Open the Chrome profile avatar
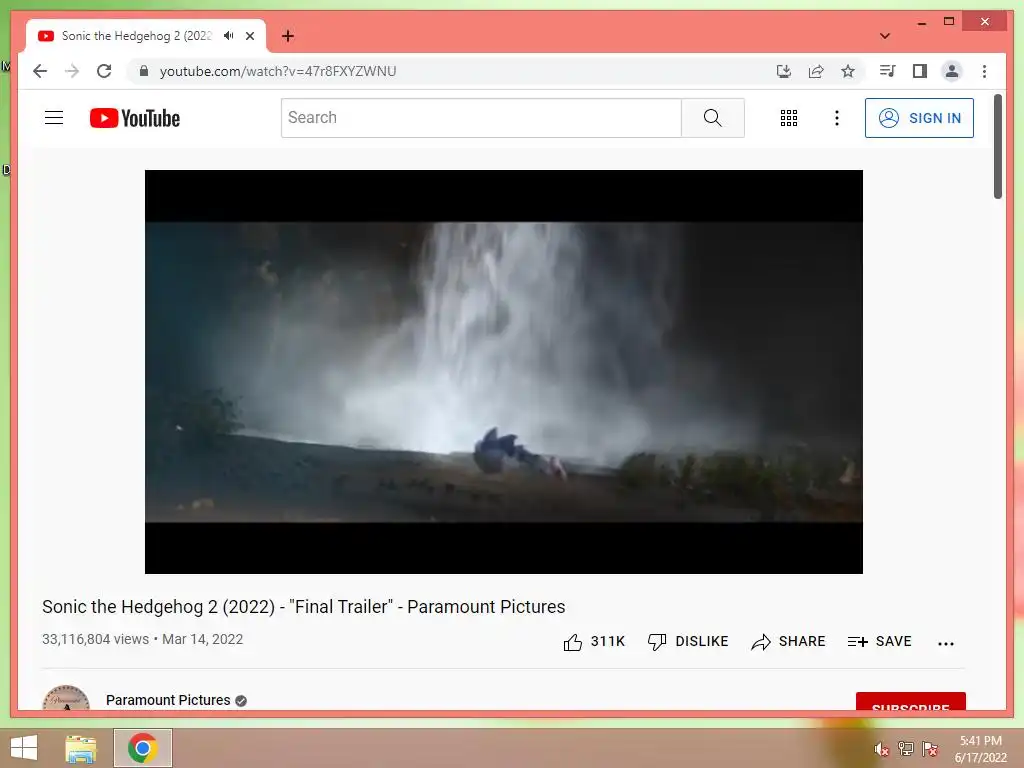 pyautogui.click(x=952, y=71)
